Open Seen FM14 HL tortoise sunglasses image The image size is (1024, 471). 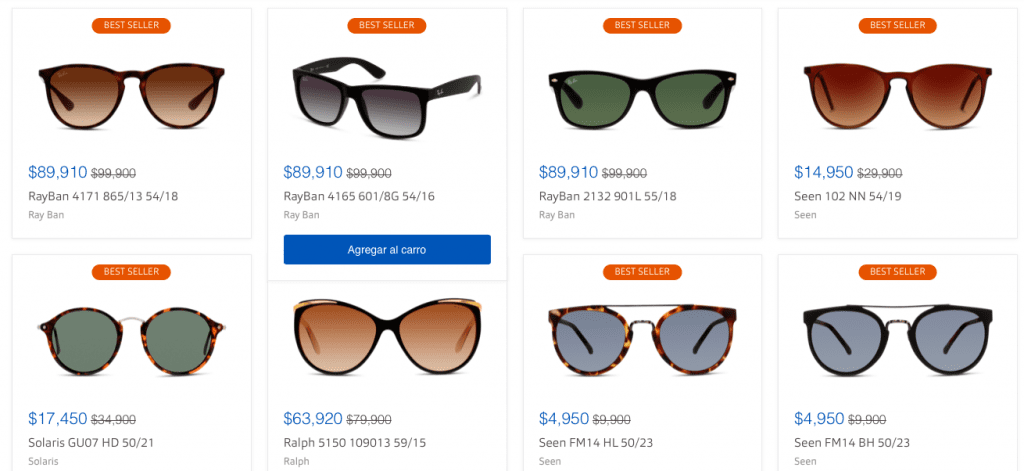[x=642, y=339]
